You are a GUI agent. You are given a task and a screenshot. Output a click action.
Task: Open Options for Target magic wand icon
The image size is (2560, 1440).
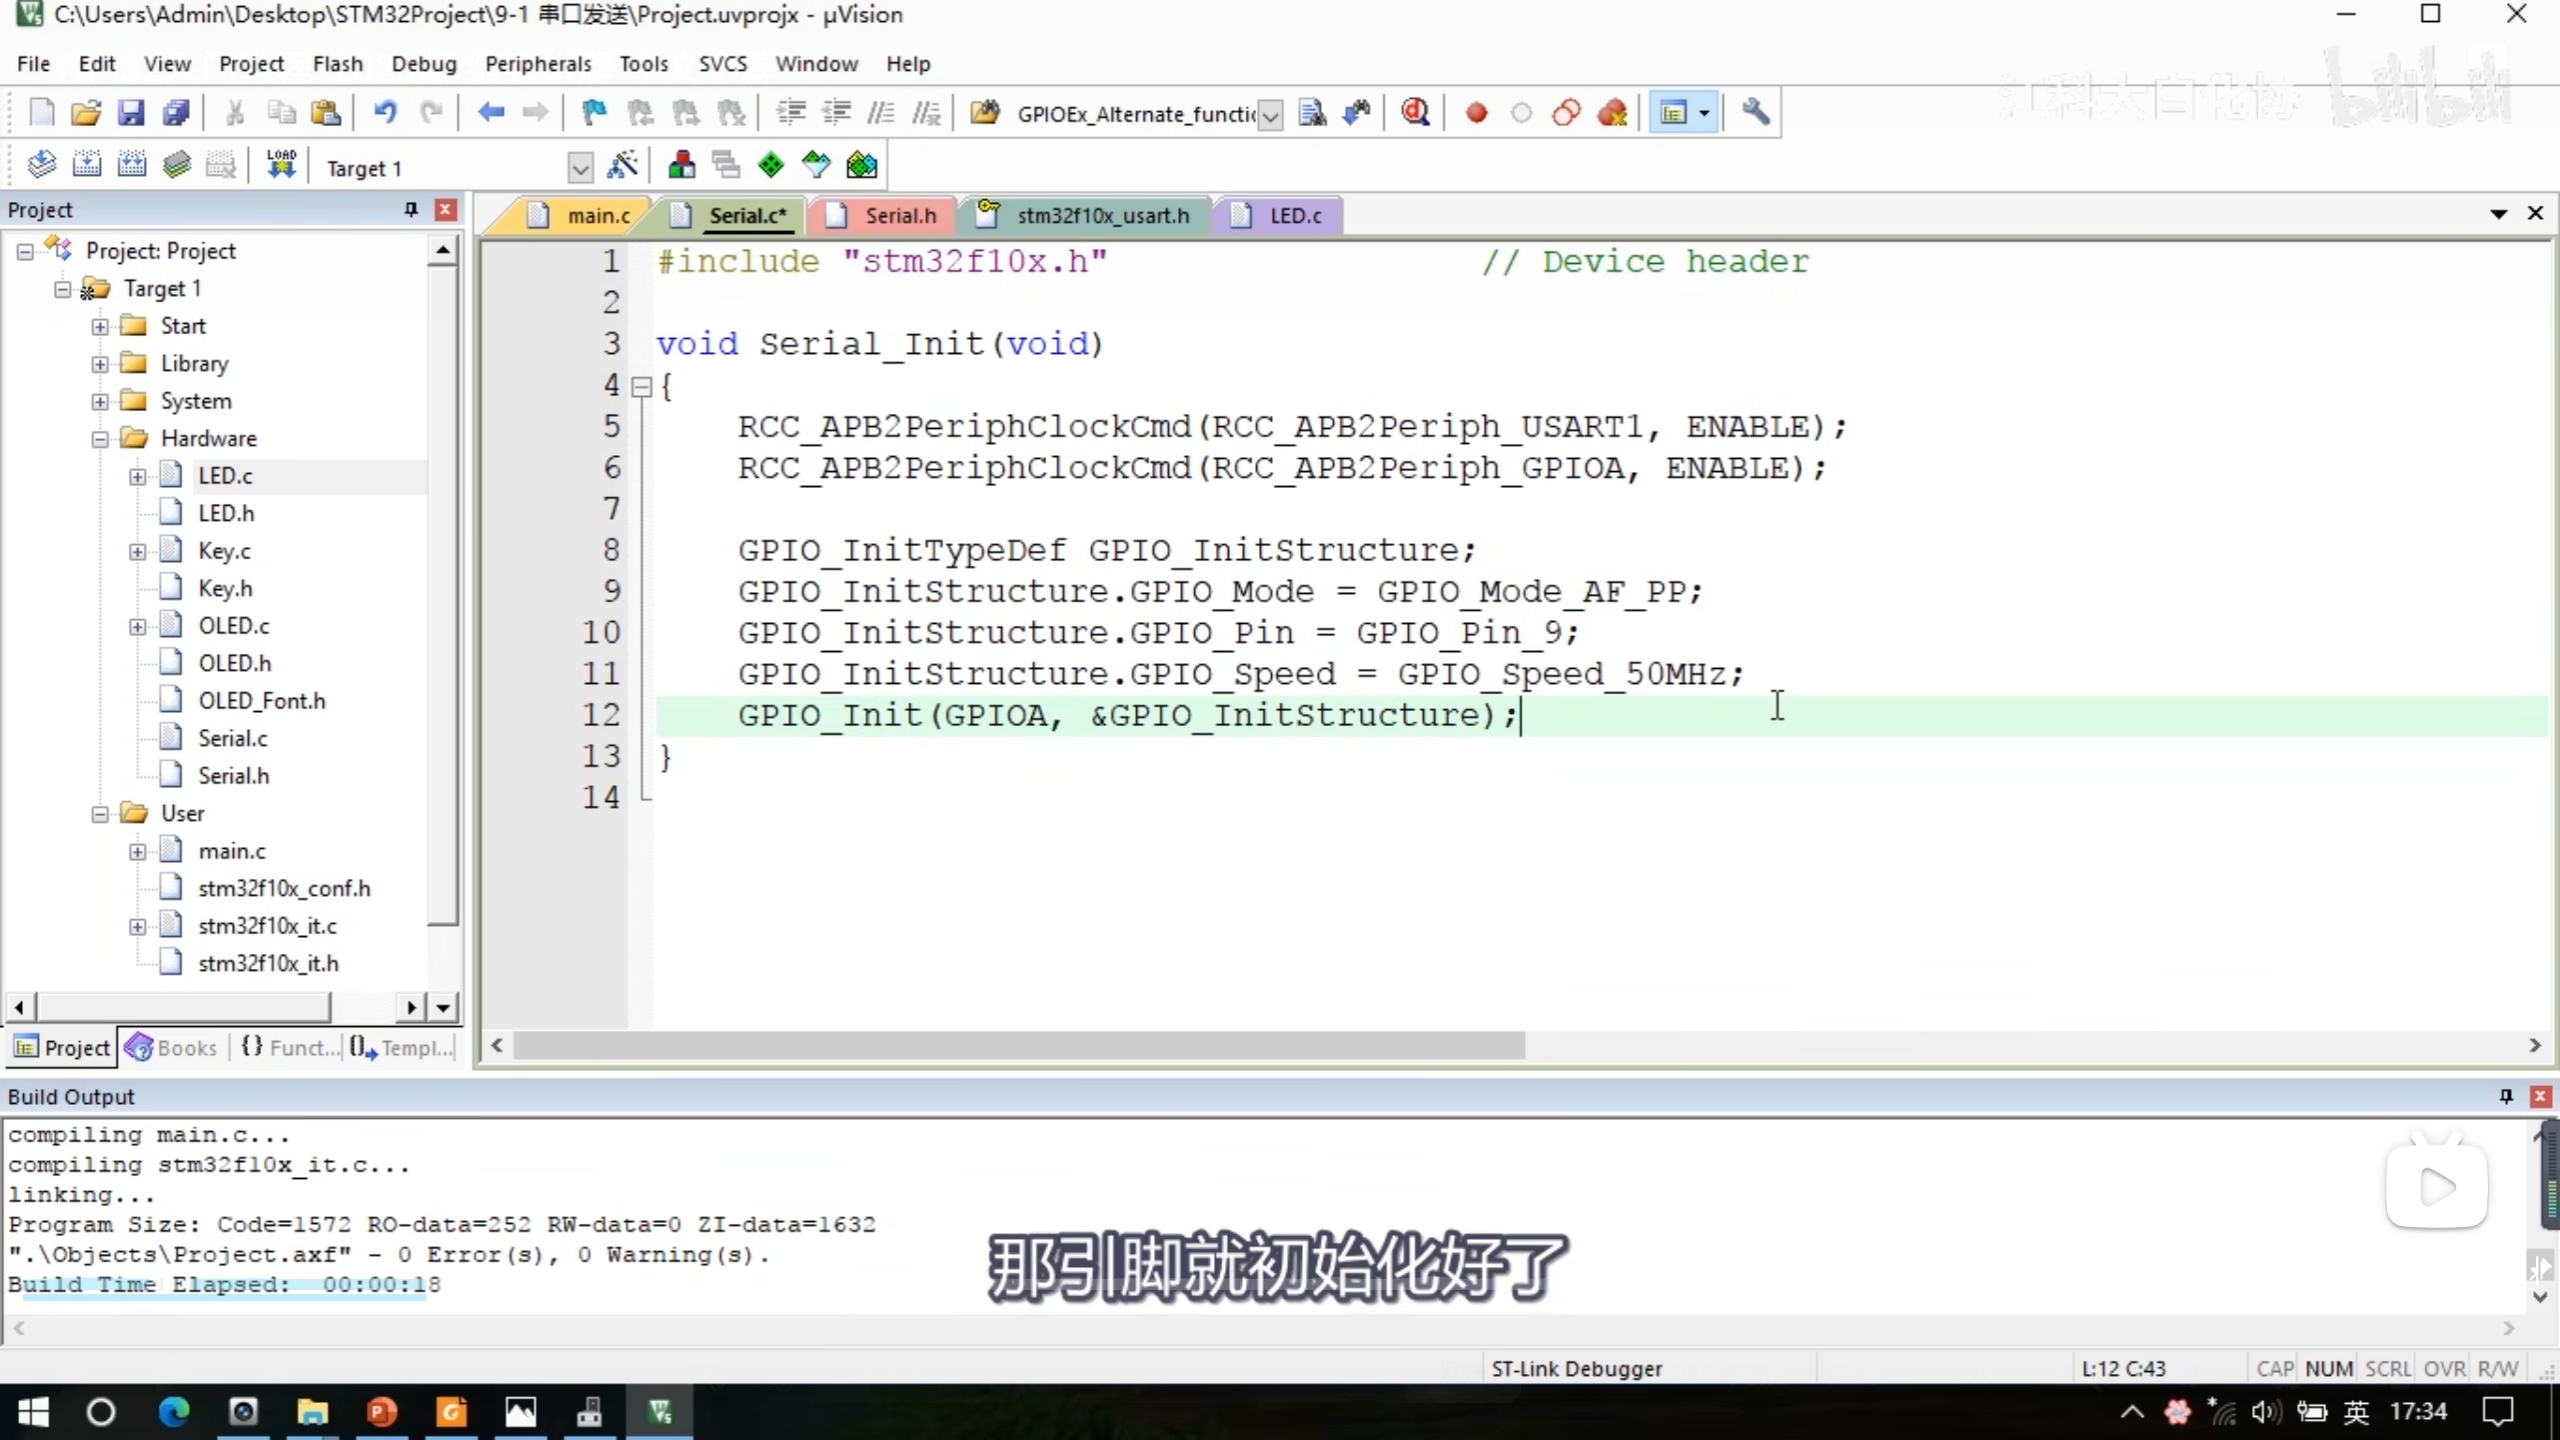coord(622,166)
